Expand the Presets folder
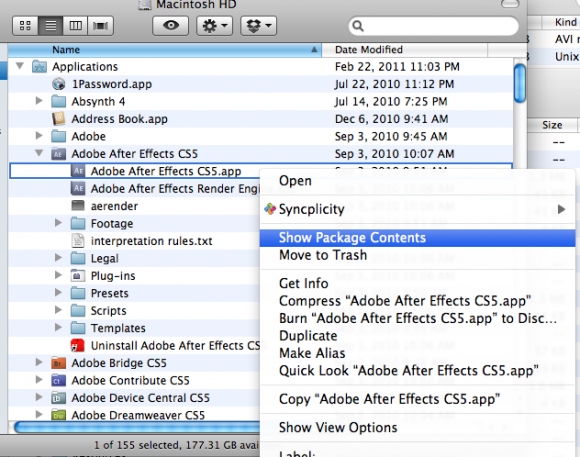 58,292
